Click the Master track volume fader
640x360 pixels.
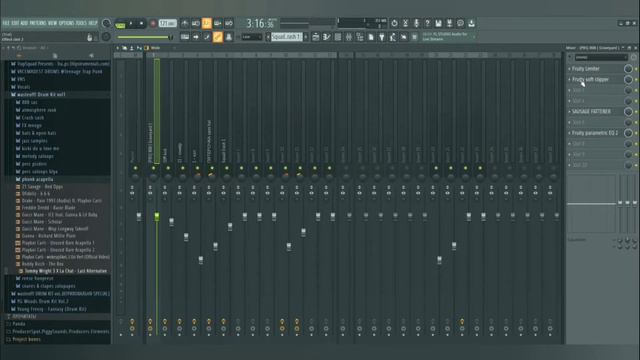coord(139,216)
